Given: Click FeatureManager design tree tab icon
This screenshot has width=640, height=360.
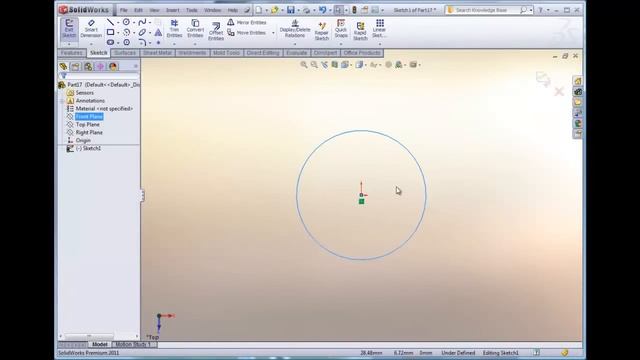Looking at the screenshot, I should (63, 67).
